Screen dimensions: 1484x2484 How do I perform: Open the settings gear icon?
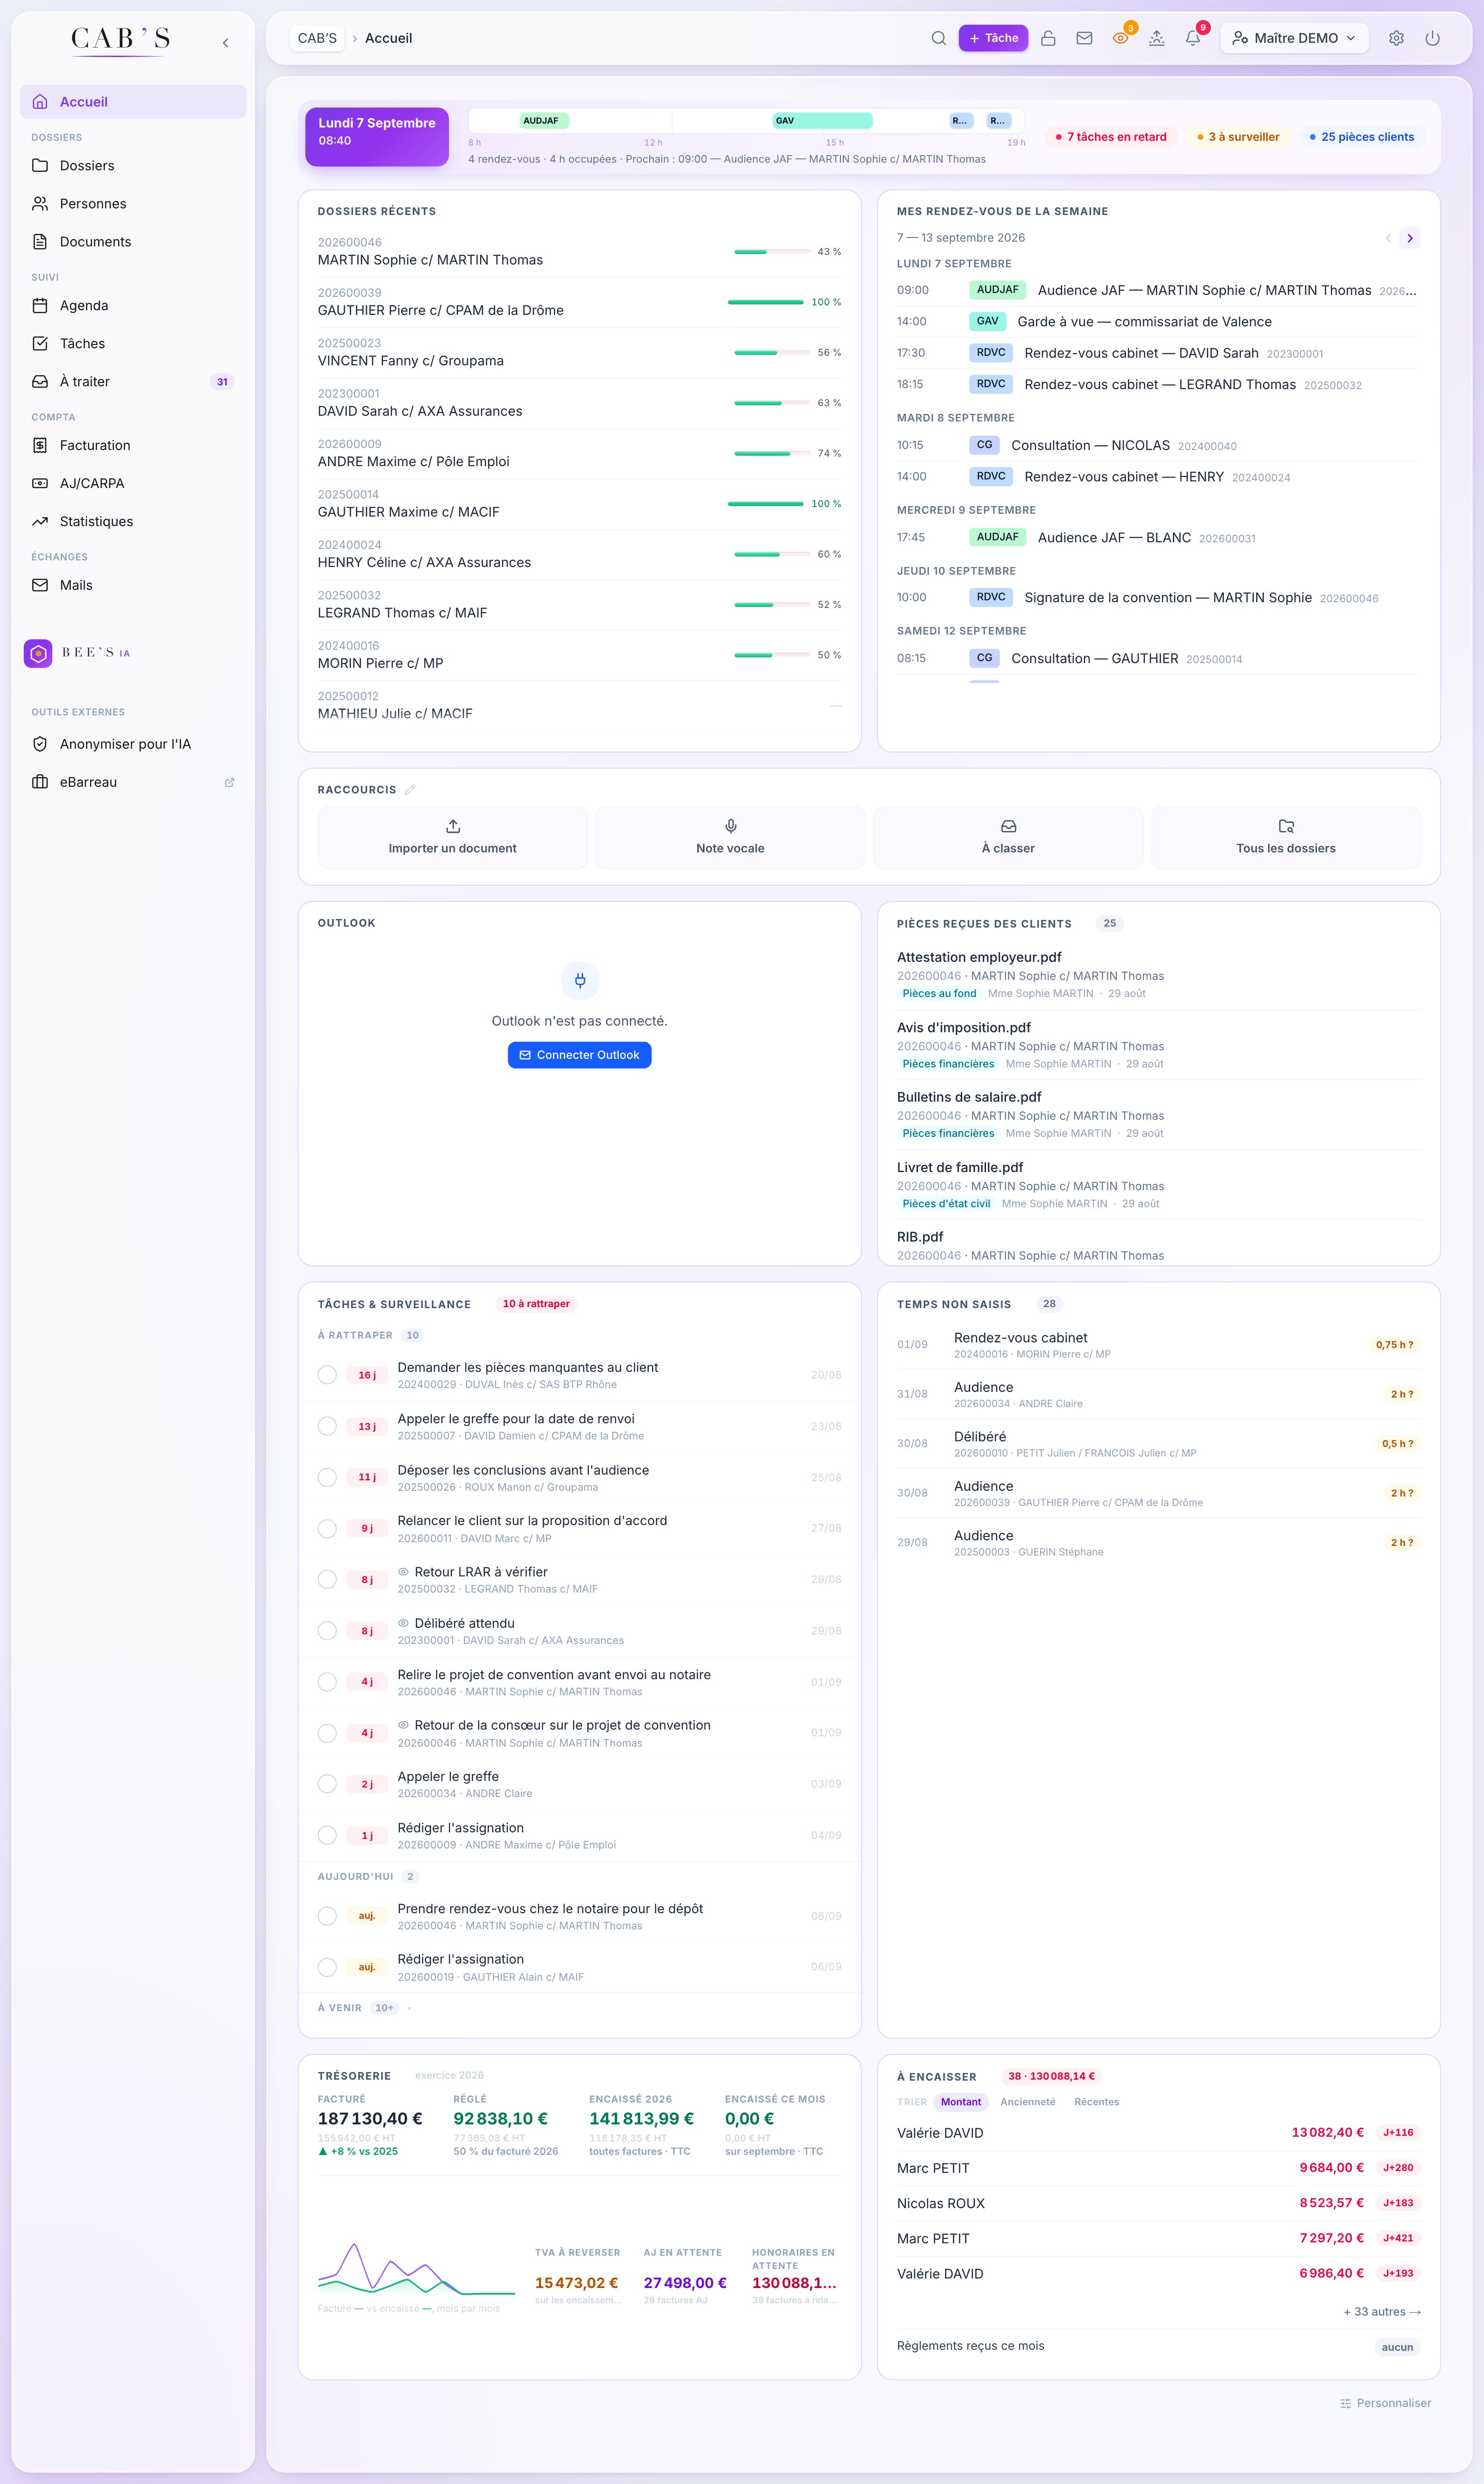click(1396, 38)
